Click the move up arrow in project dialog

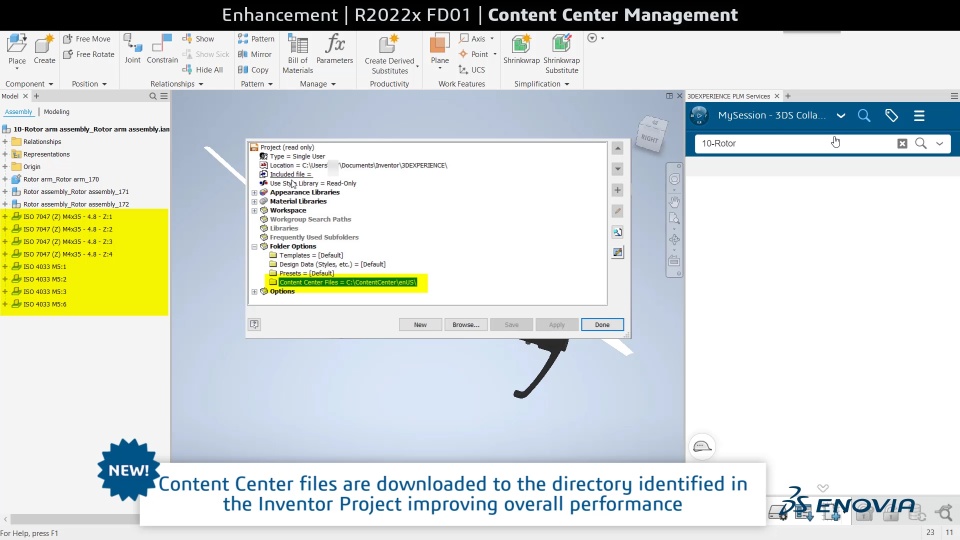[x=618, y=148]
